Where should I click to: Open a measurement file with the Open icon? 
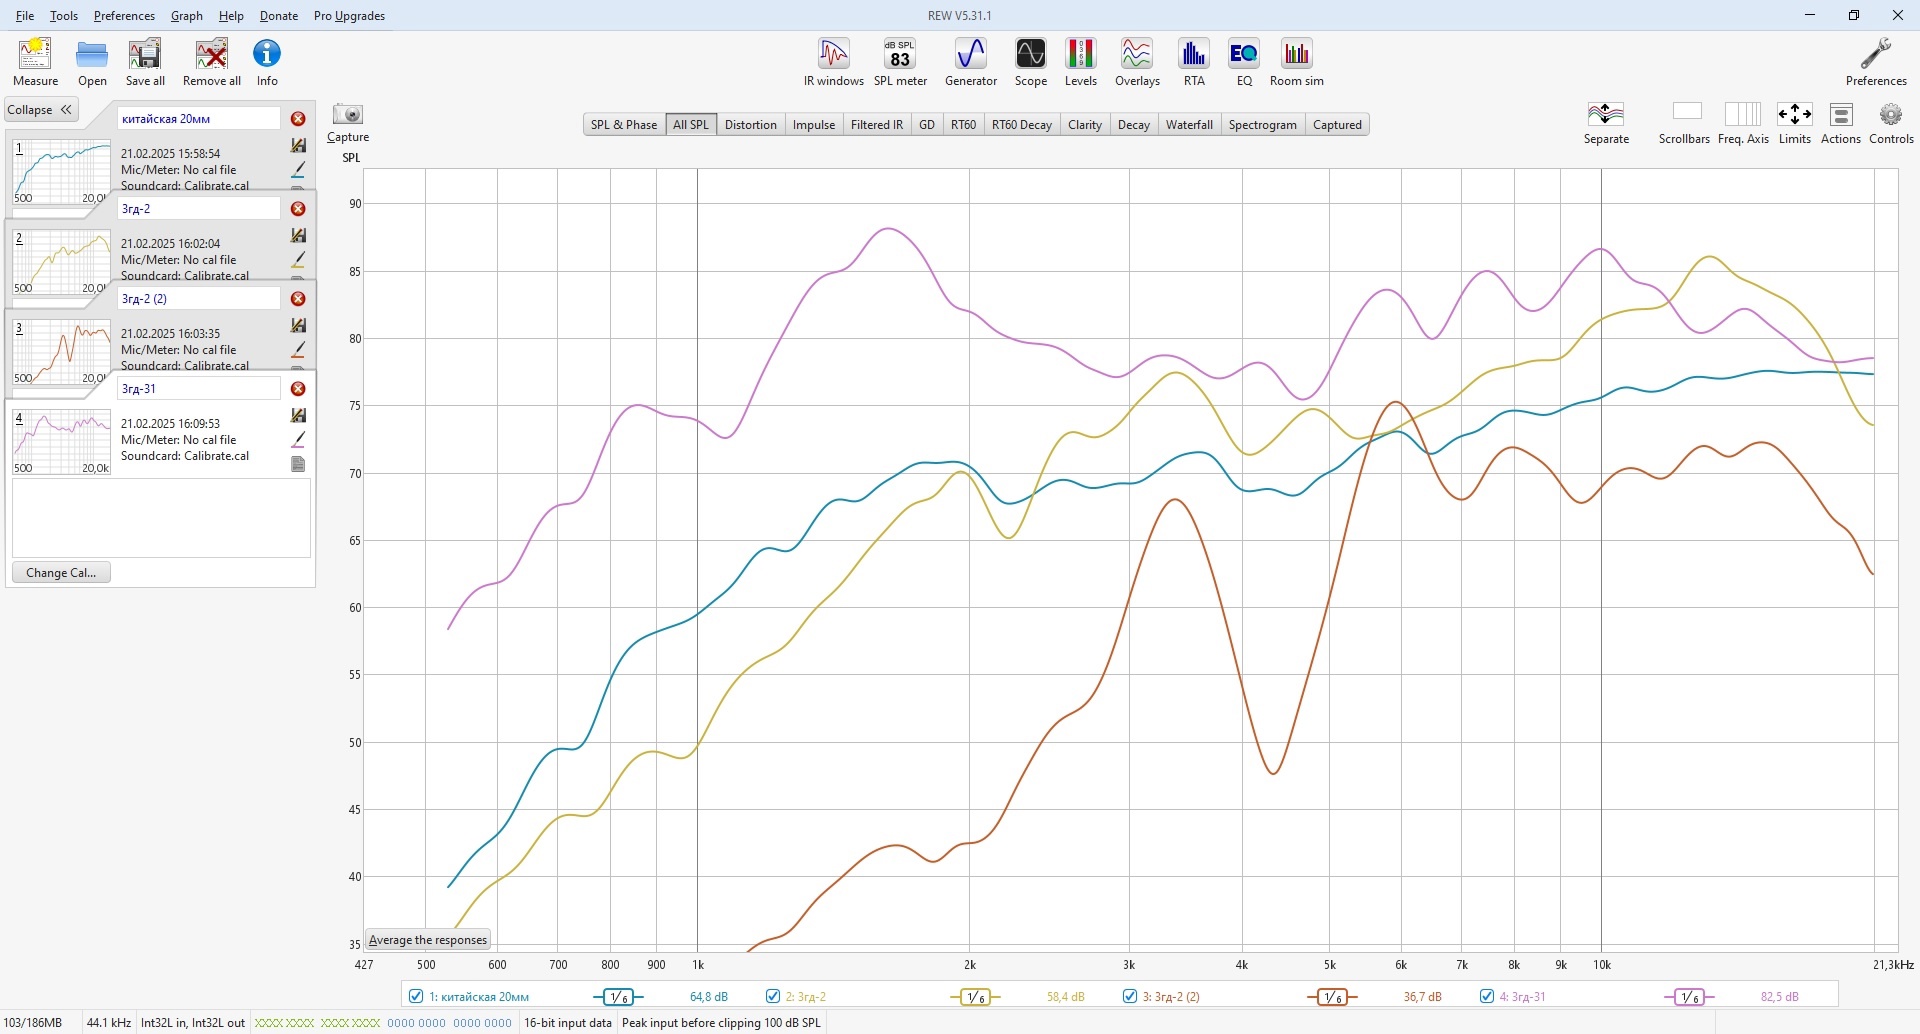(x=92, y=54)
